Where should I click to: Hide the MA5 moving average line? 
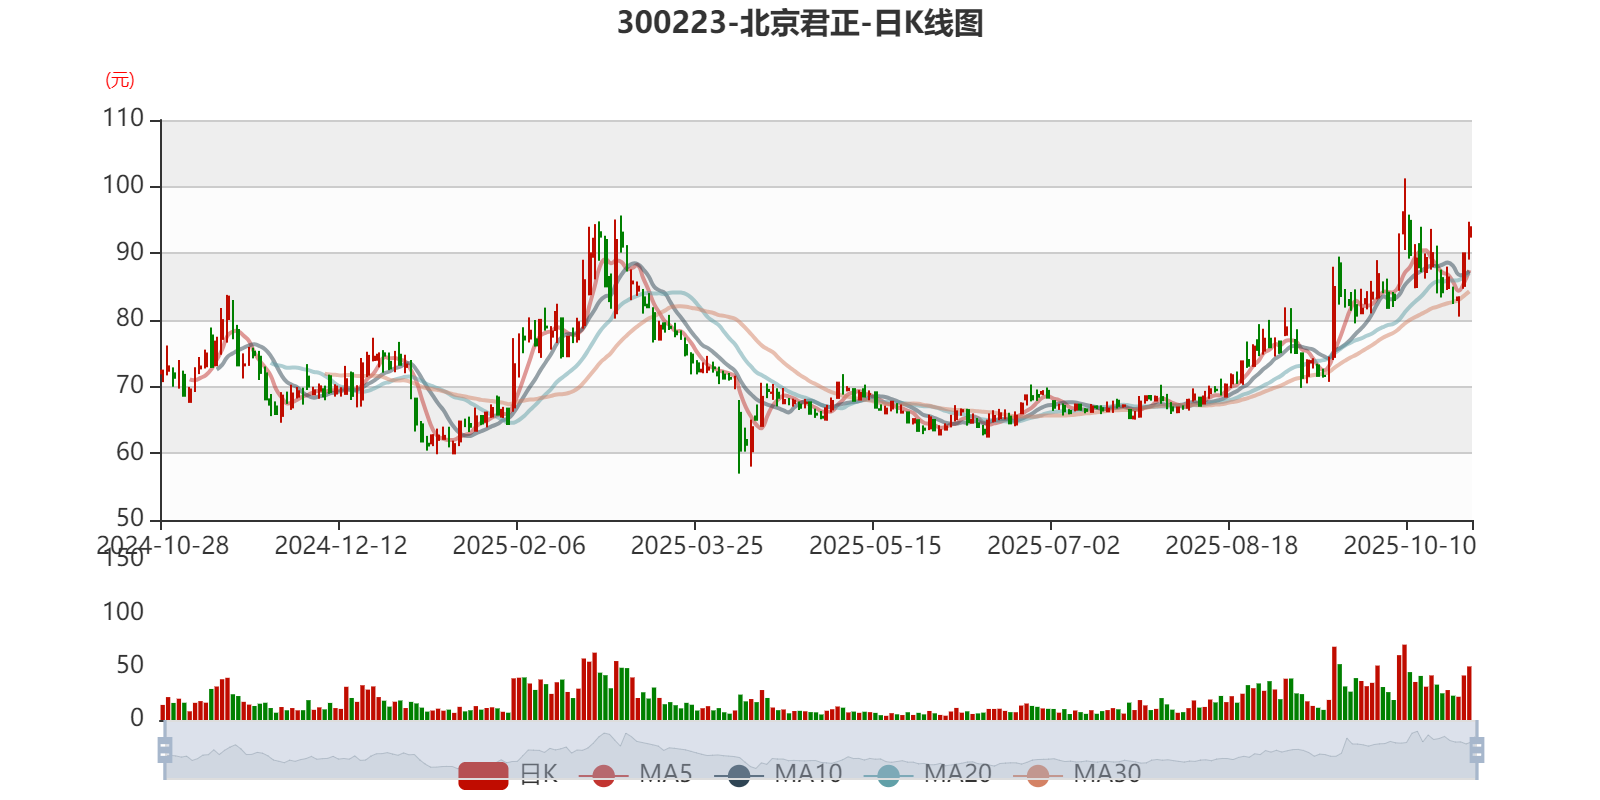(635, 774)
